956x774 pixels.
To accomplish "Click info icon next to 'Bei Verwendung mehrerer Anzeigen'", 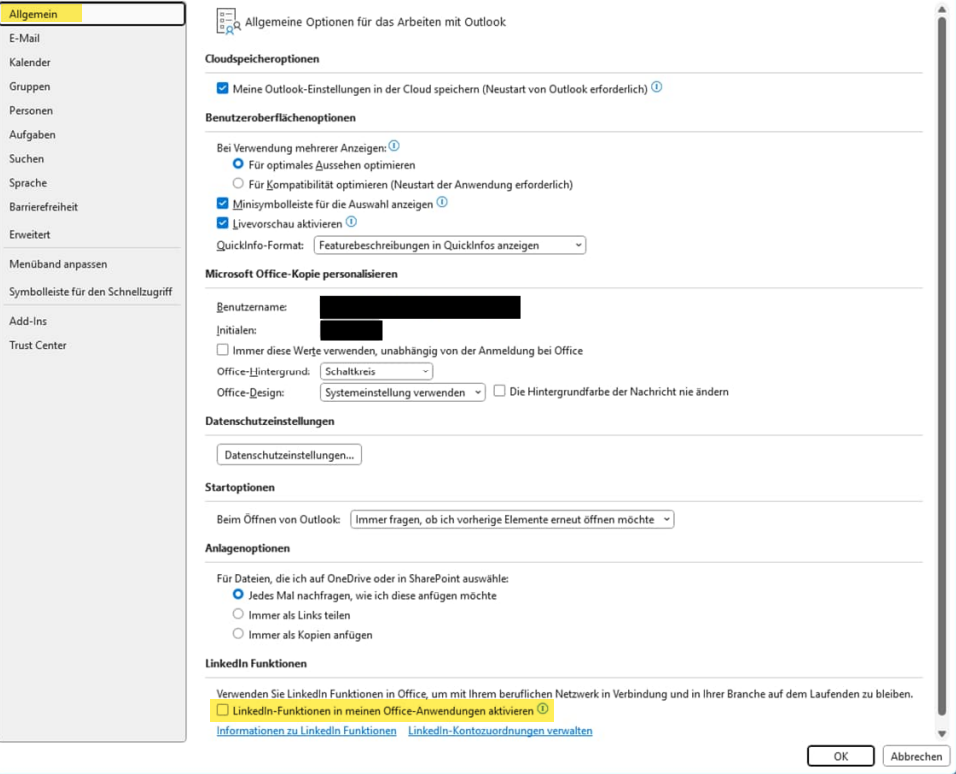I will [394, 146].
